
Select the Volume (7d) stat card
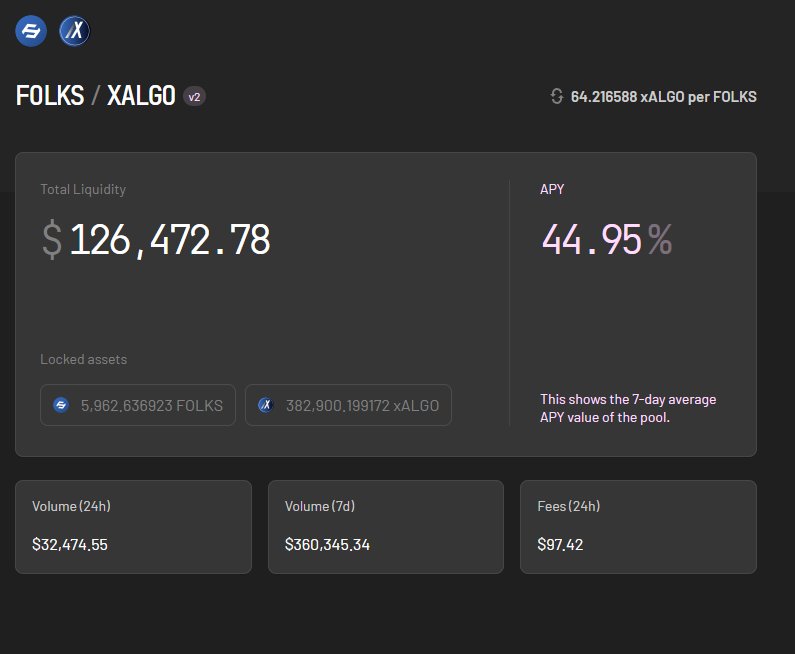tap(386, 526)
